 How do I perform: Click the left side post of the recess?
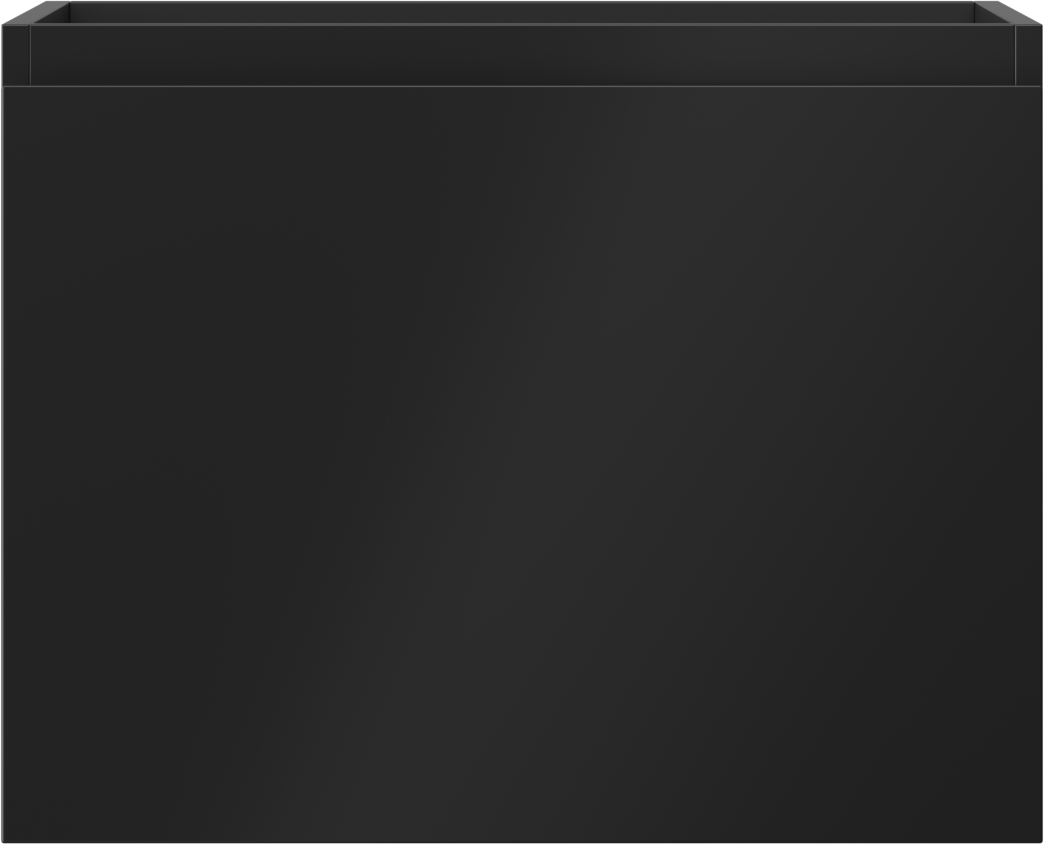click(16, 56)
